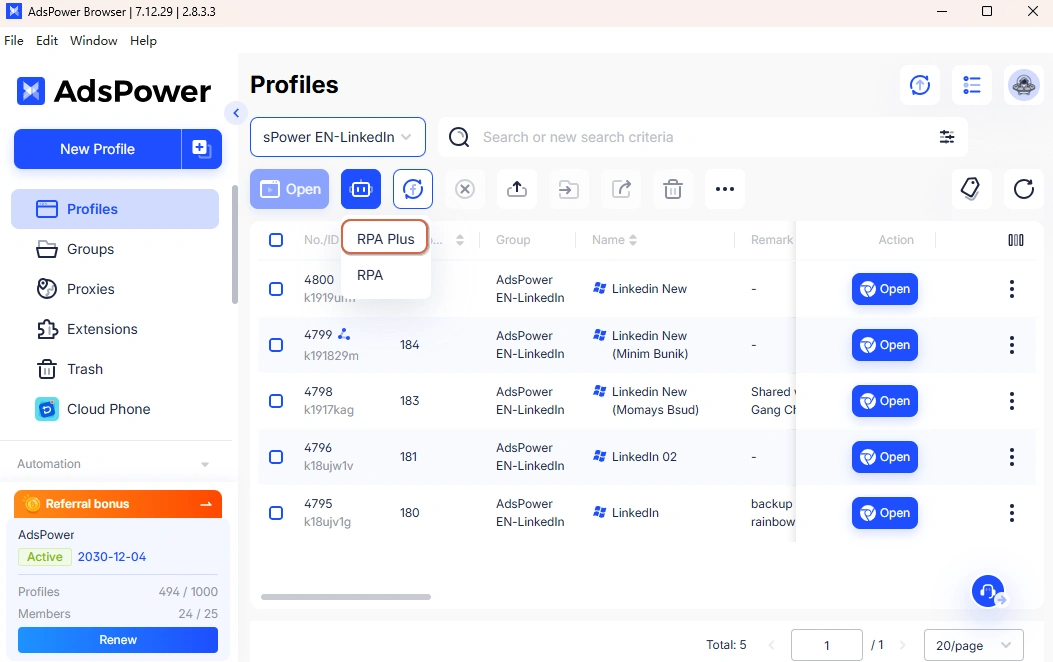Click the trash icon to delete selected profiles
The width and height of the screenshot is (1053, 662).
coord(672,188)
